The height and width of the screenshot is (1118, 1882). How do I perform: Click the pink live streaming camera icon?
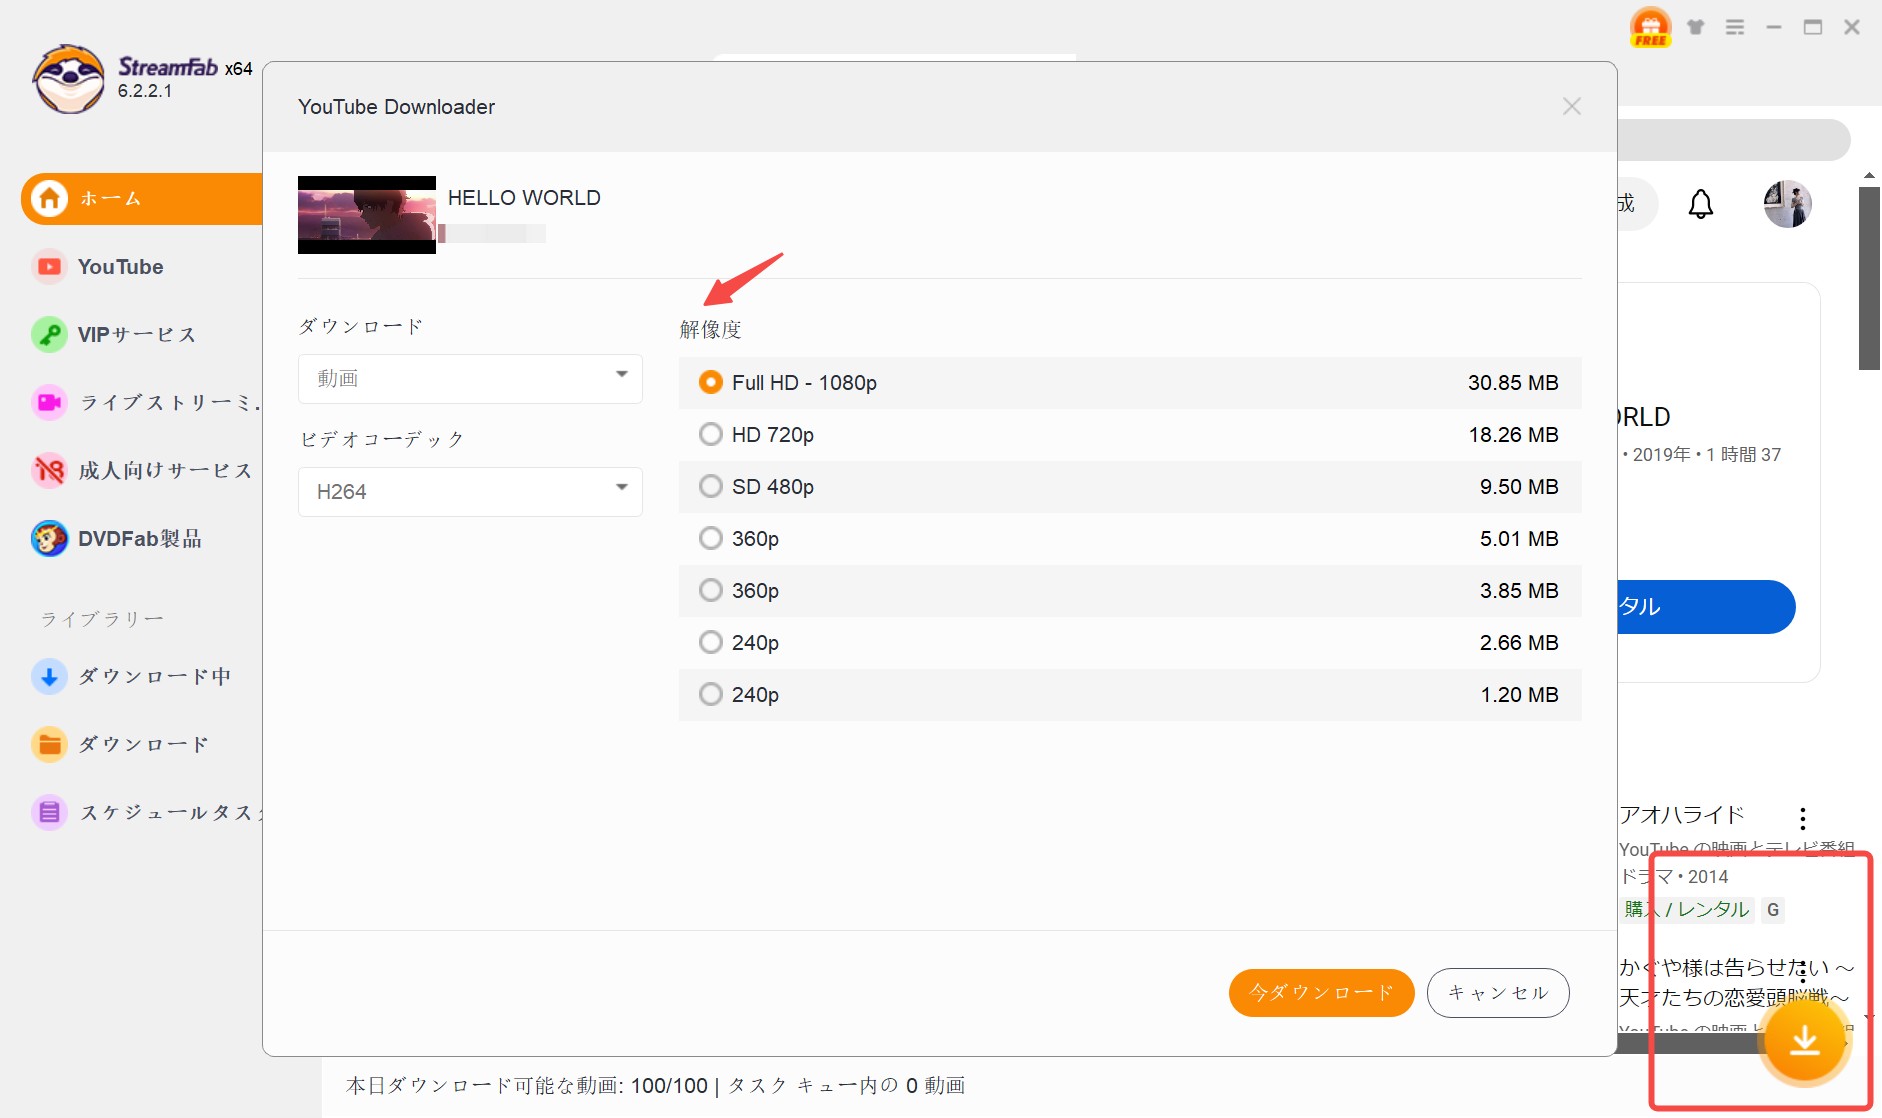coord(49,402)
